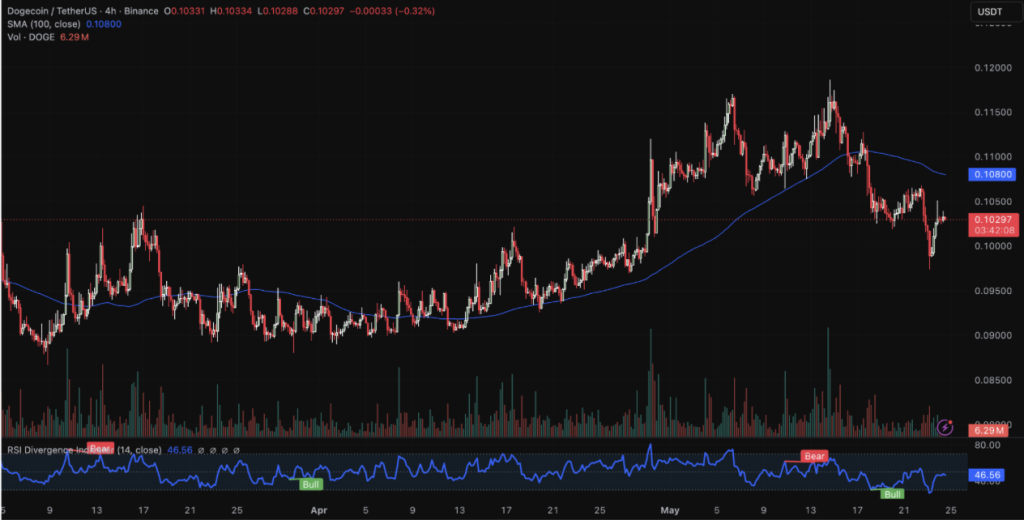Open the USDT currency selector
The height and width of the screenshot is (520, 1024).
(x=993, y=11)
